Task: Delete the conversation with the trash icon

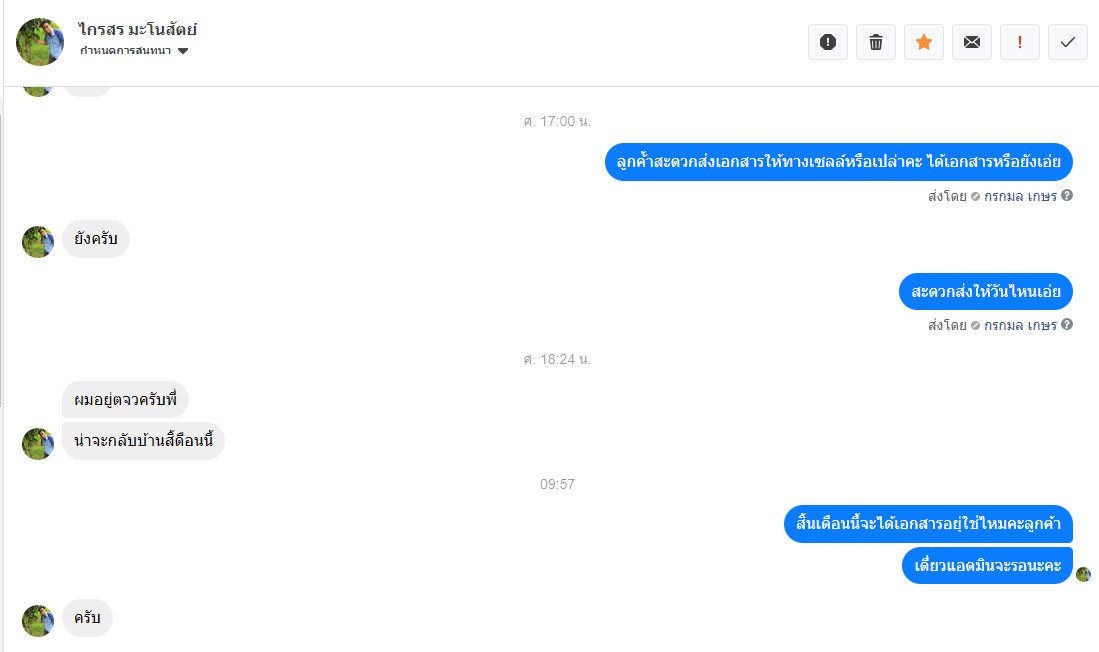Action: (875, 42)
